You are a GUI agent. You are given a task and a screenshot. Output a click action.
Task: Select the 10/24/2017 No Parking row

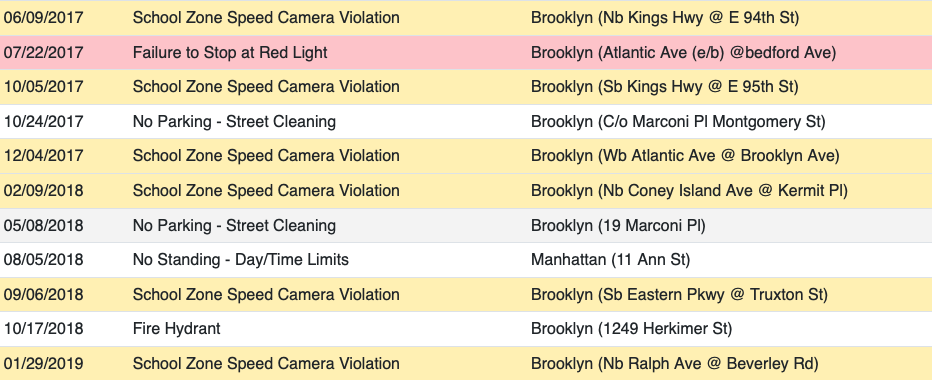coord(466,121)
